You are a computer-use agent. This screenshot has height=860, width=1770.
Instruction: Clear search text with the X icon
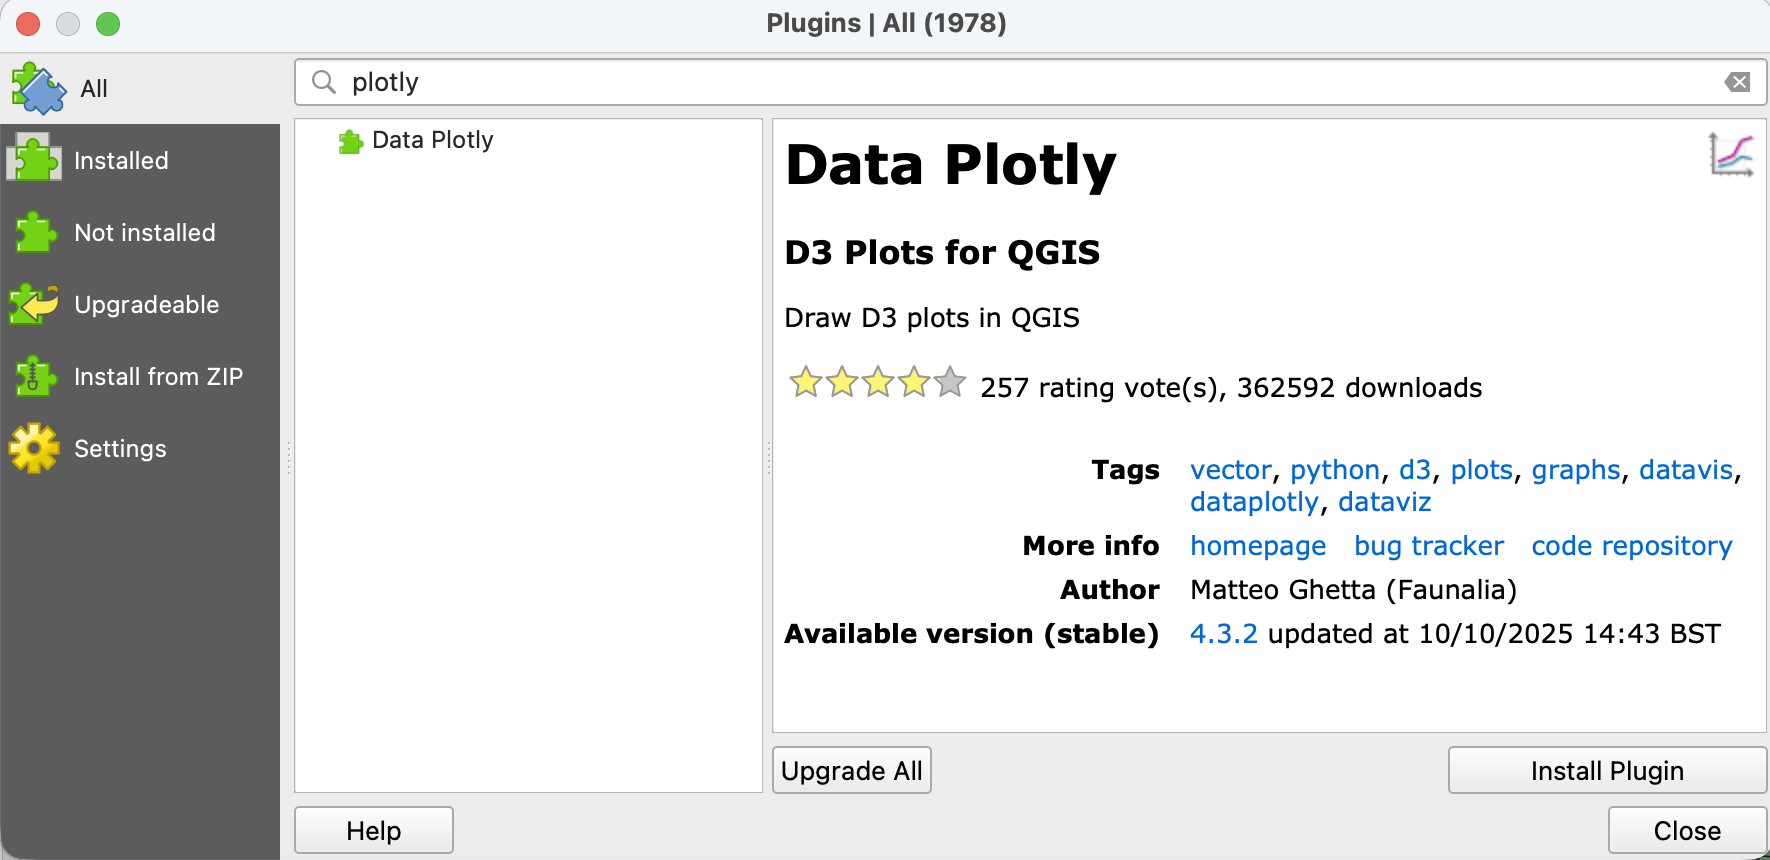click(x=1738, y=82)
